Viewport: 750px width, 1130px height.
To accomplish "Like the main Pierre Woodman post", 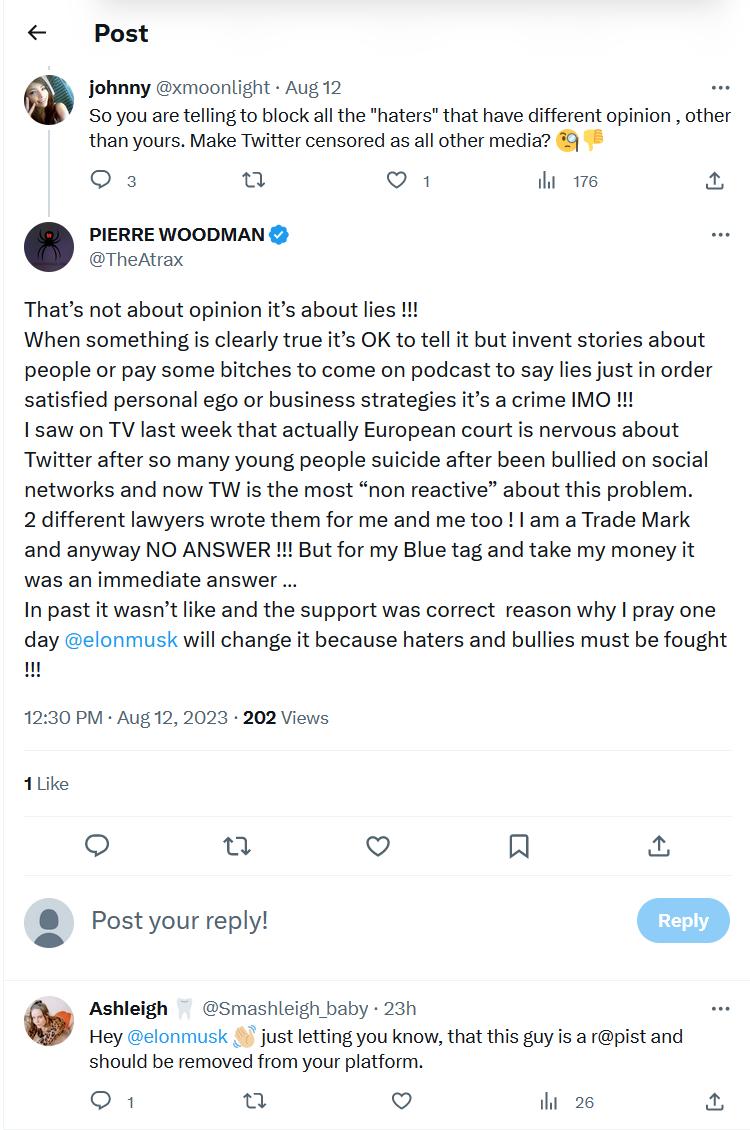I will pos(378,846).
